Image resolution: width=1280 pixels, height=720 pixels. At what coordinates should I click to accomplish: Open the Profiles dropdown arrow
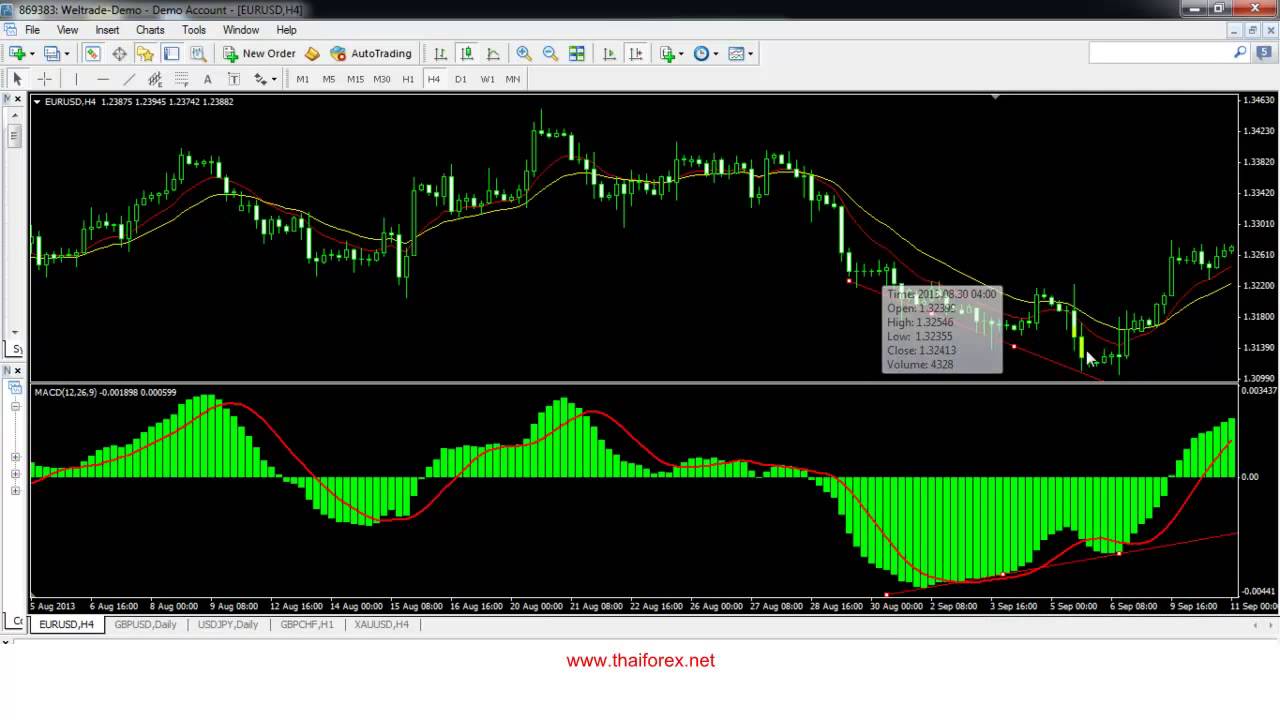click(66, 54)
